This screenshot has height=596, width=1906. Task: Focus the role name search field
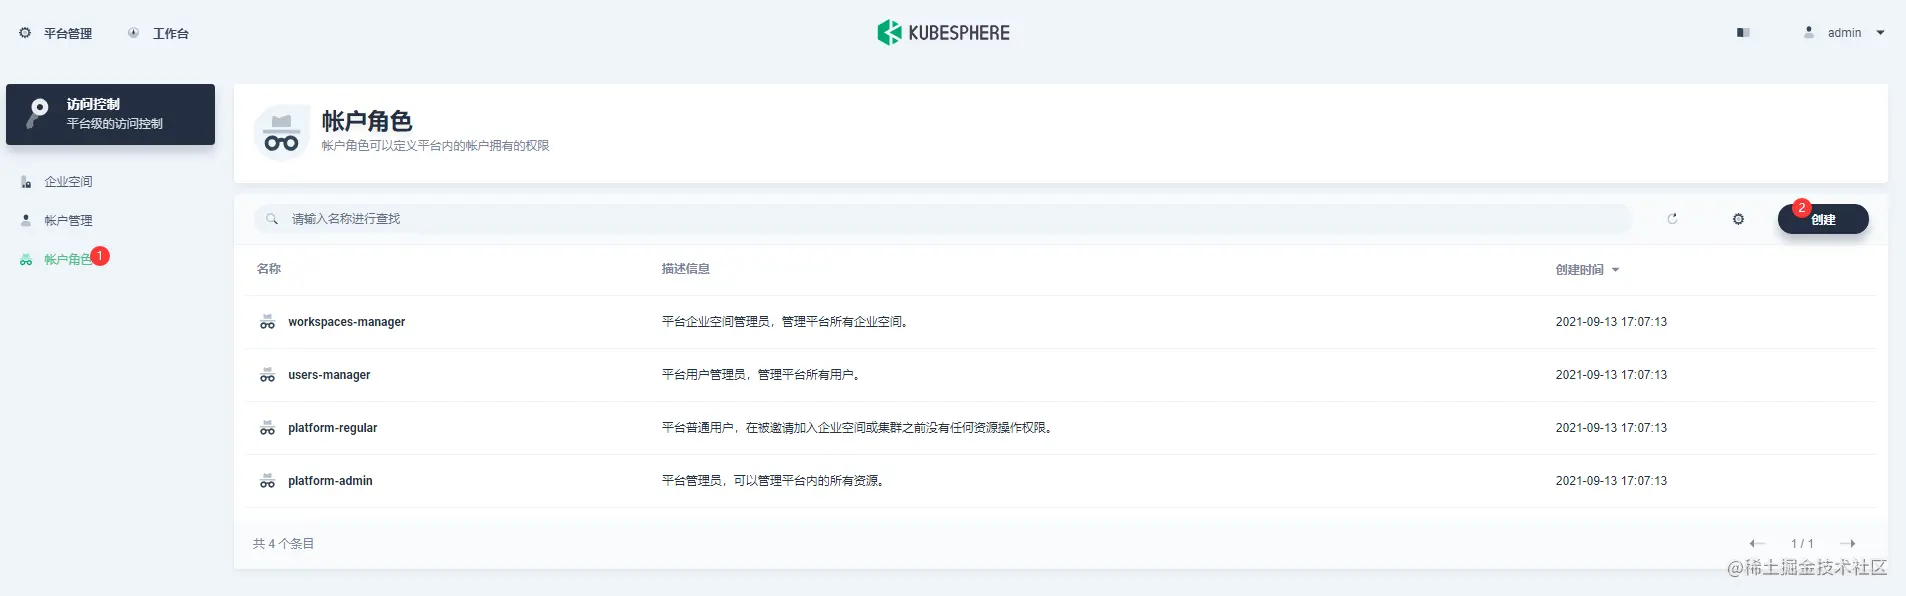coord(943,219)
